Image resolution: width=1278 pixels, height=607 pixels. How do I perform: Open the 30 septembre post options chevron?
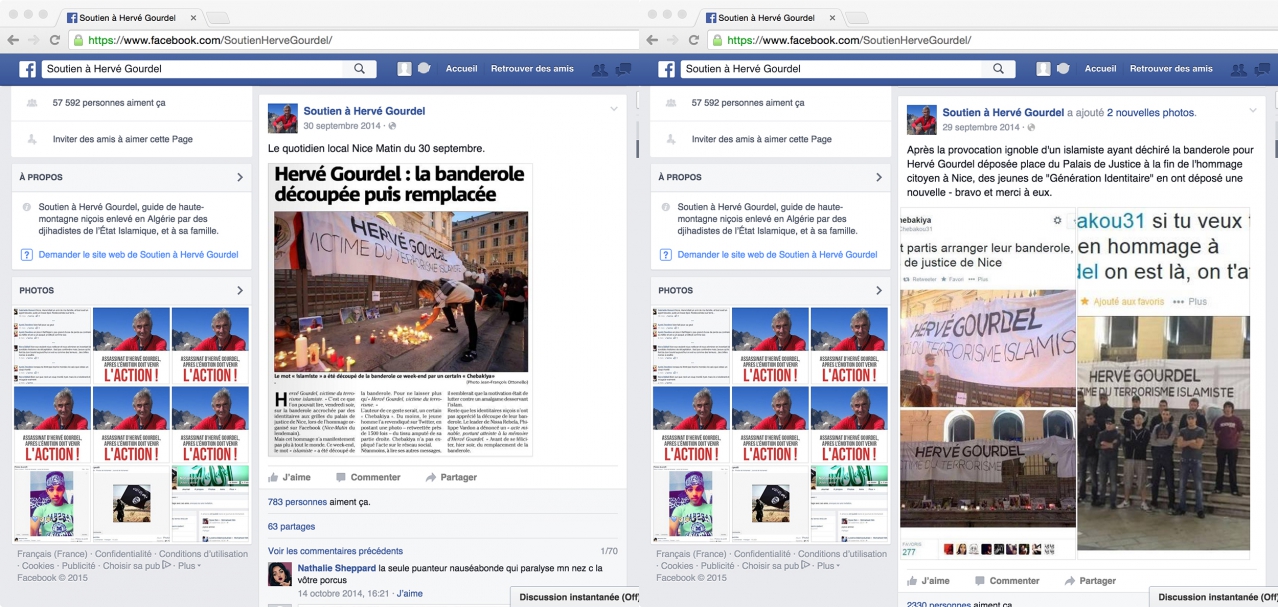click(x=614, y=108)
